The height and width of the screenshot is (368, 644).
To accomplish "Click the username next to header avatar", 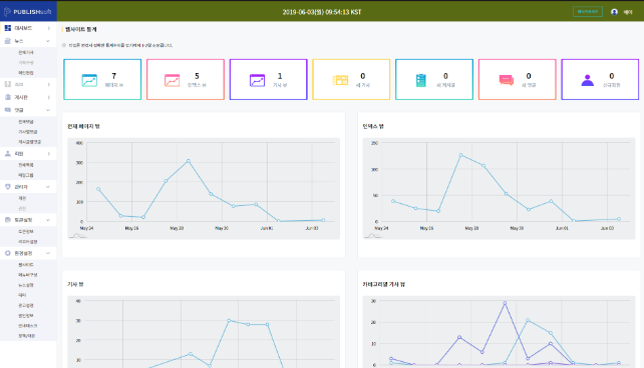I will [628, 12].
